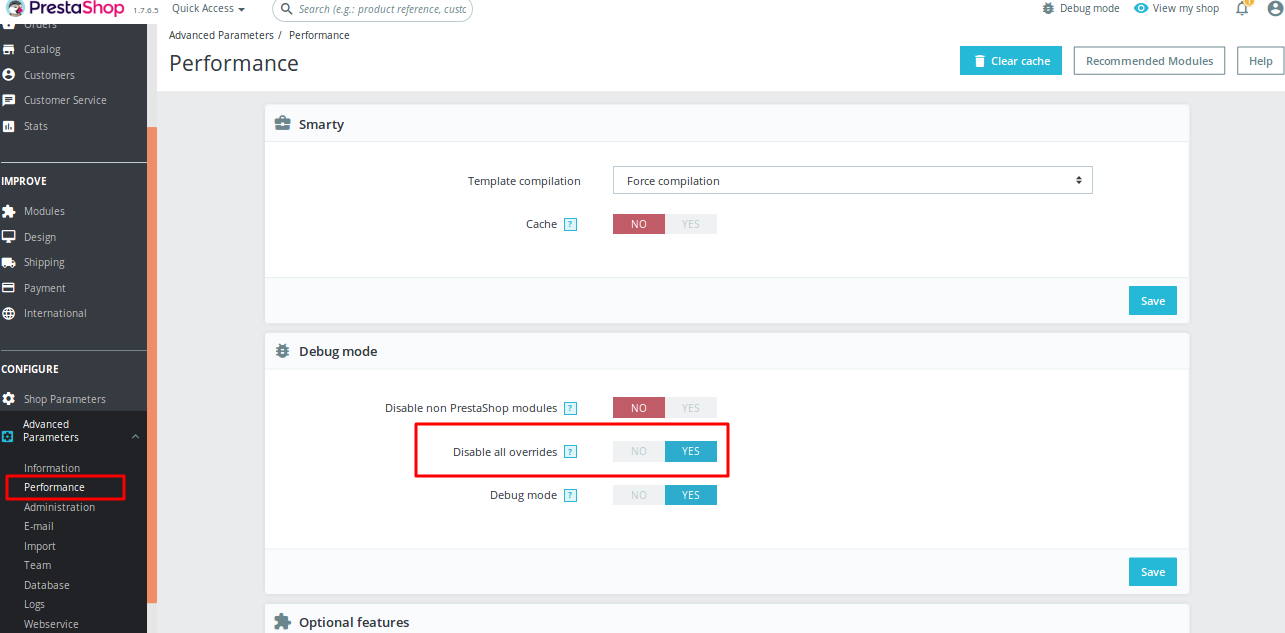
Task: Click the Catalog store icon in sidebar
Action: pos(9,49)
